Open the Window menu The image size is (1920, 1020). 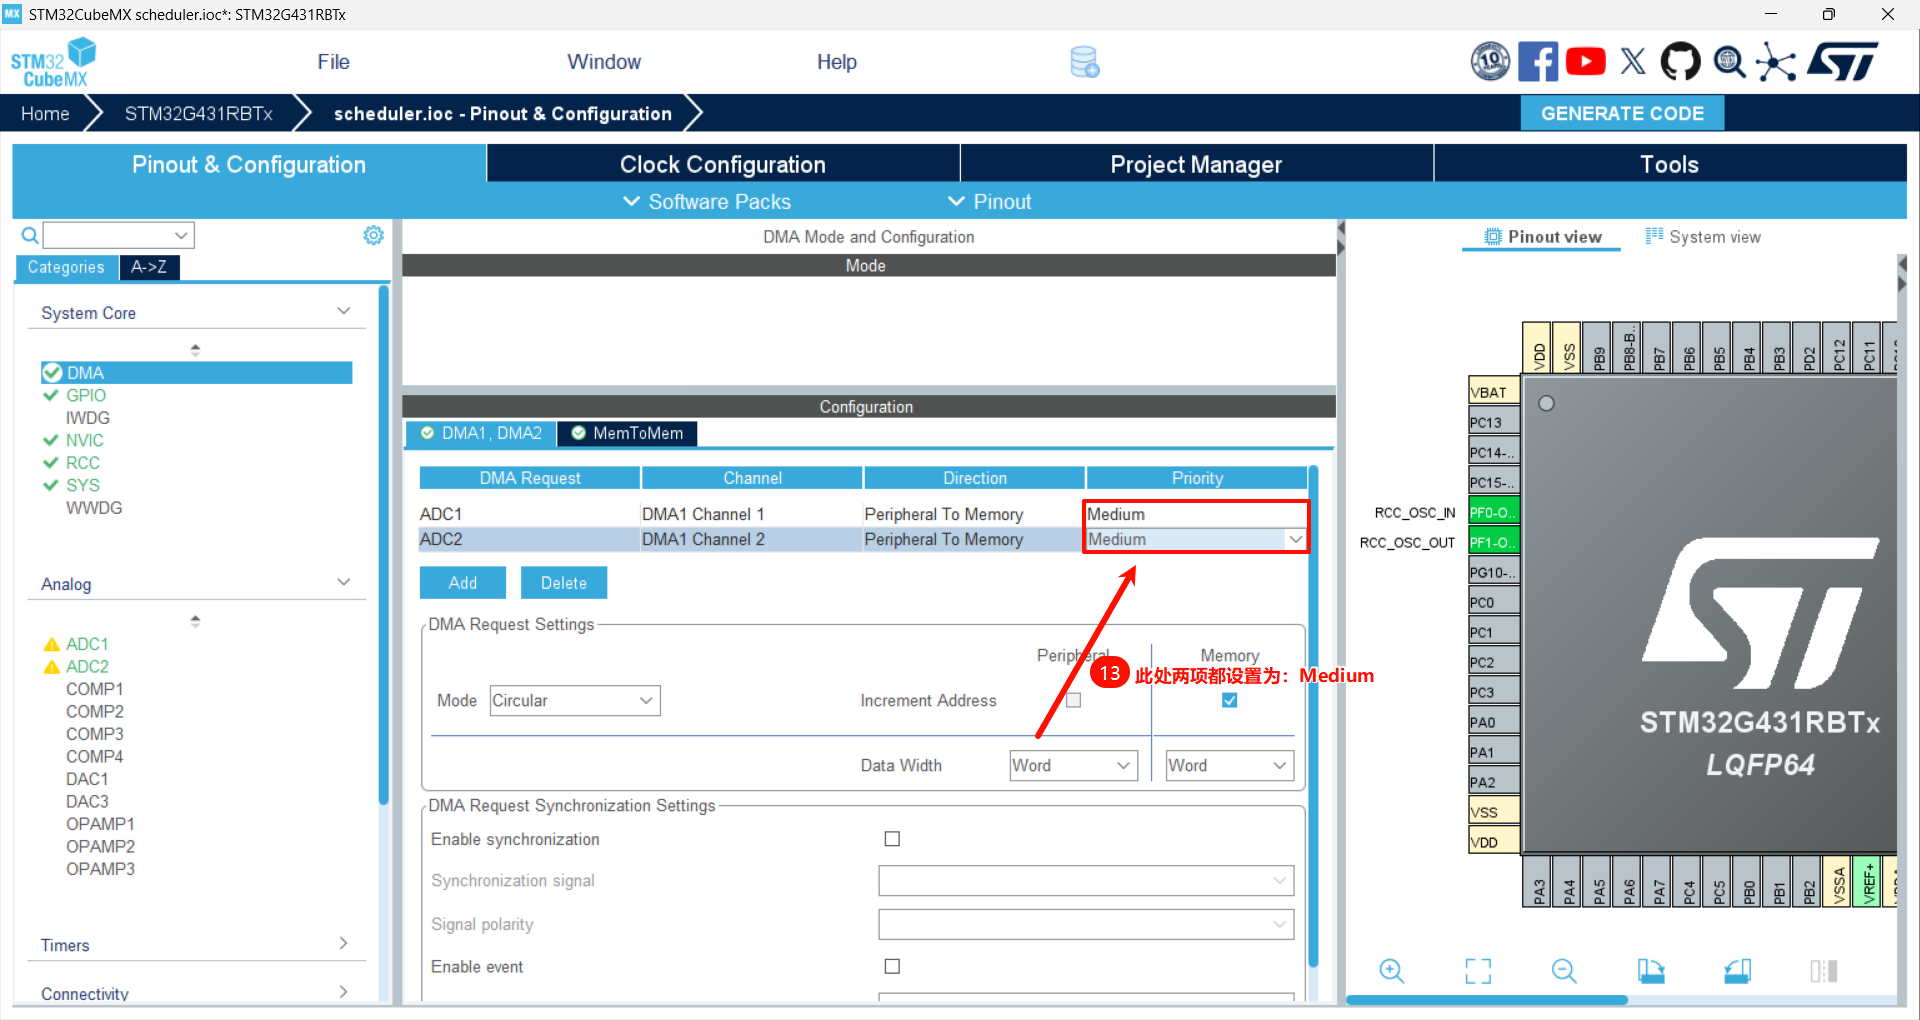[604, 62]
